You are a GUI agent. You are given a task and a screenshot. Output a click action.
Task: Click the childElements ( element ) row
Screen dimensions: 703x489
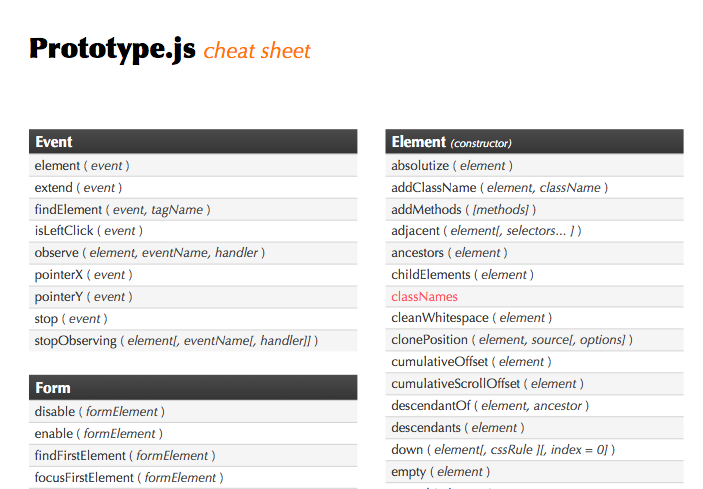[x=534, y=275]
